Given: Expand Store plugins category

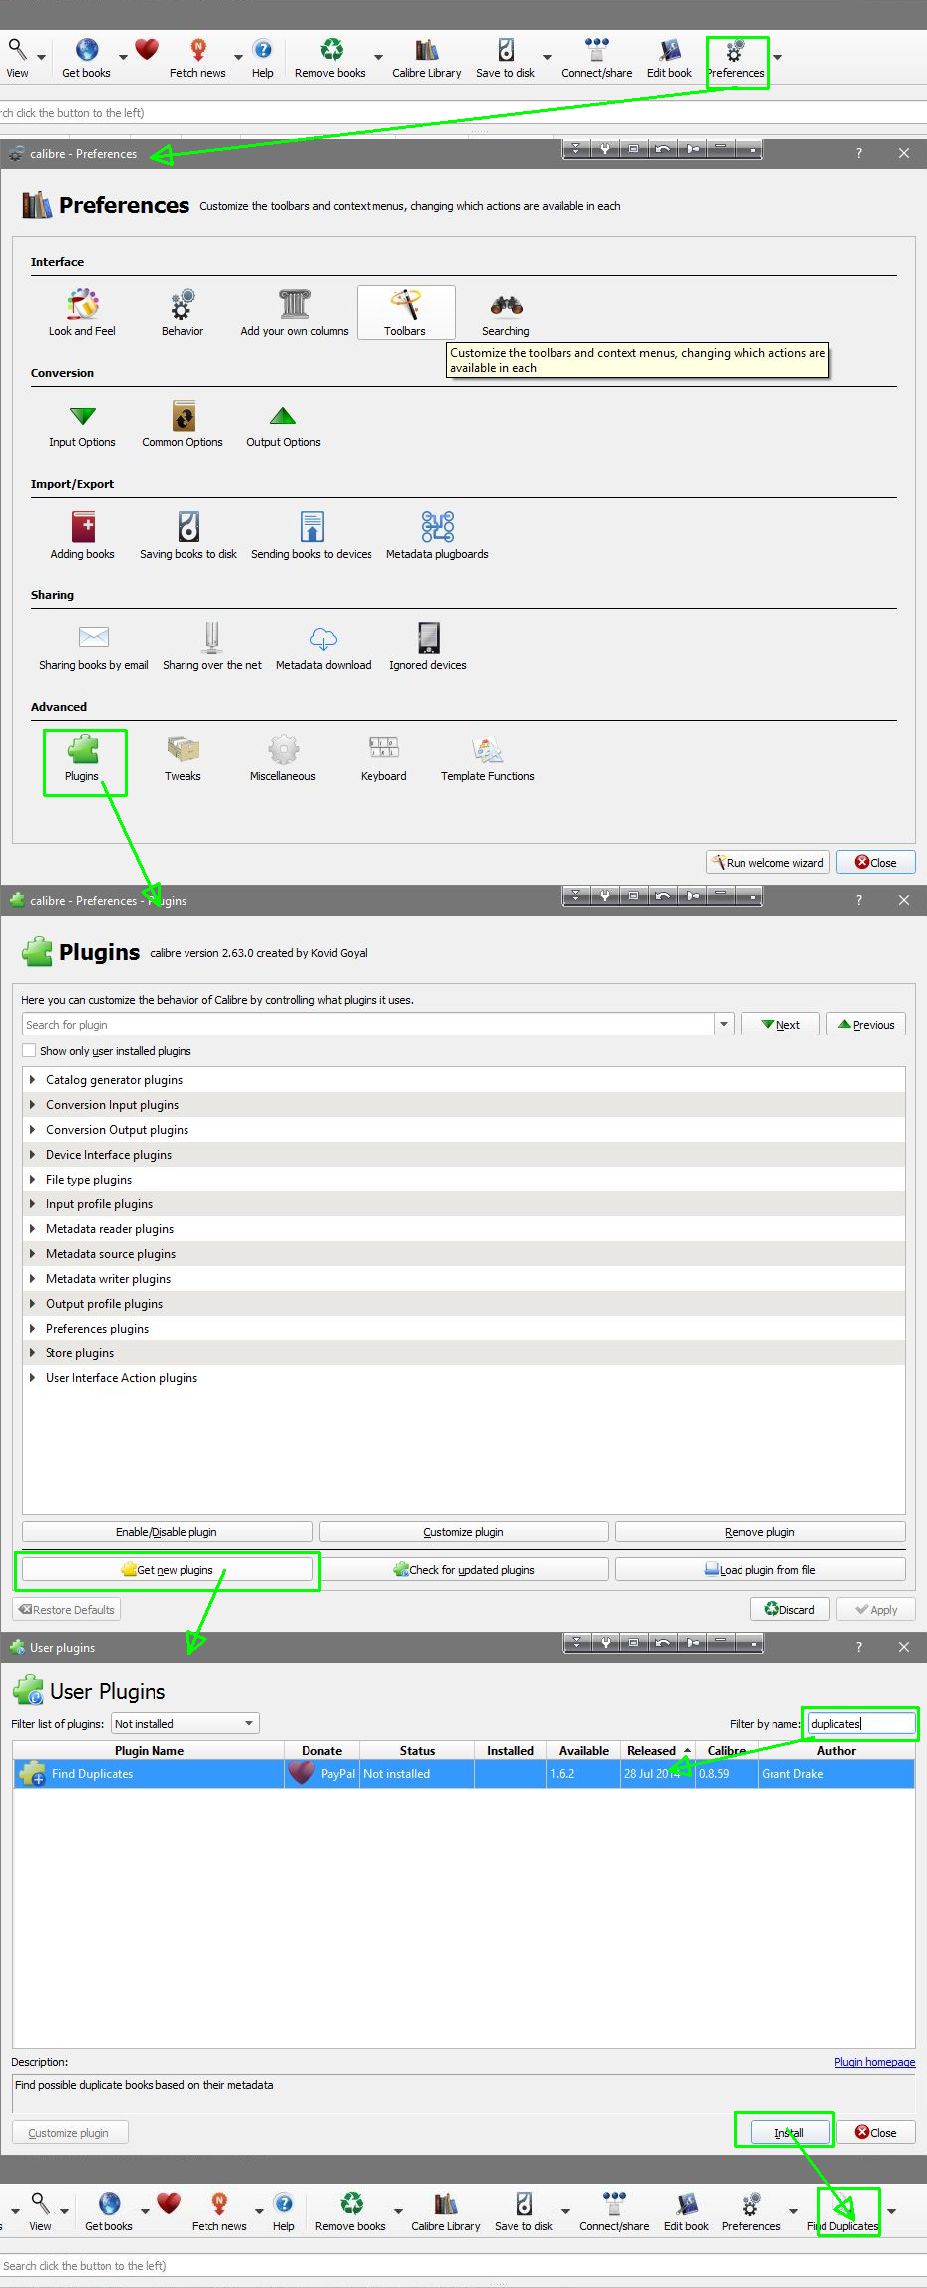Looking at the screenshot, I should (33, 1353).
